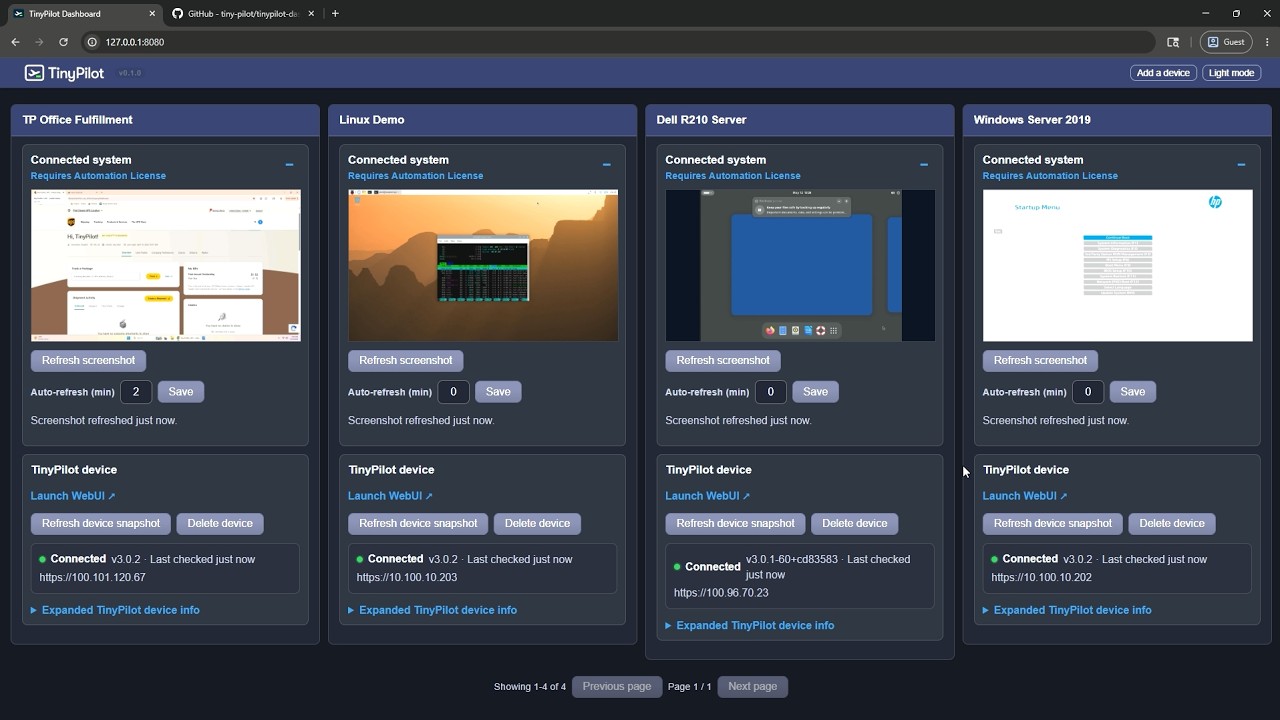Click the Previous page button
This screenshot has width=1280, height=720.
(617, 687)
